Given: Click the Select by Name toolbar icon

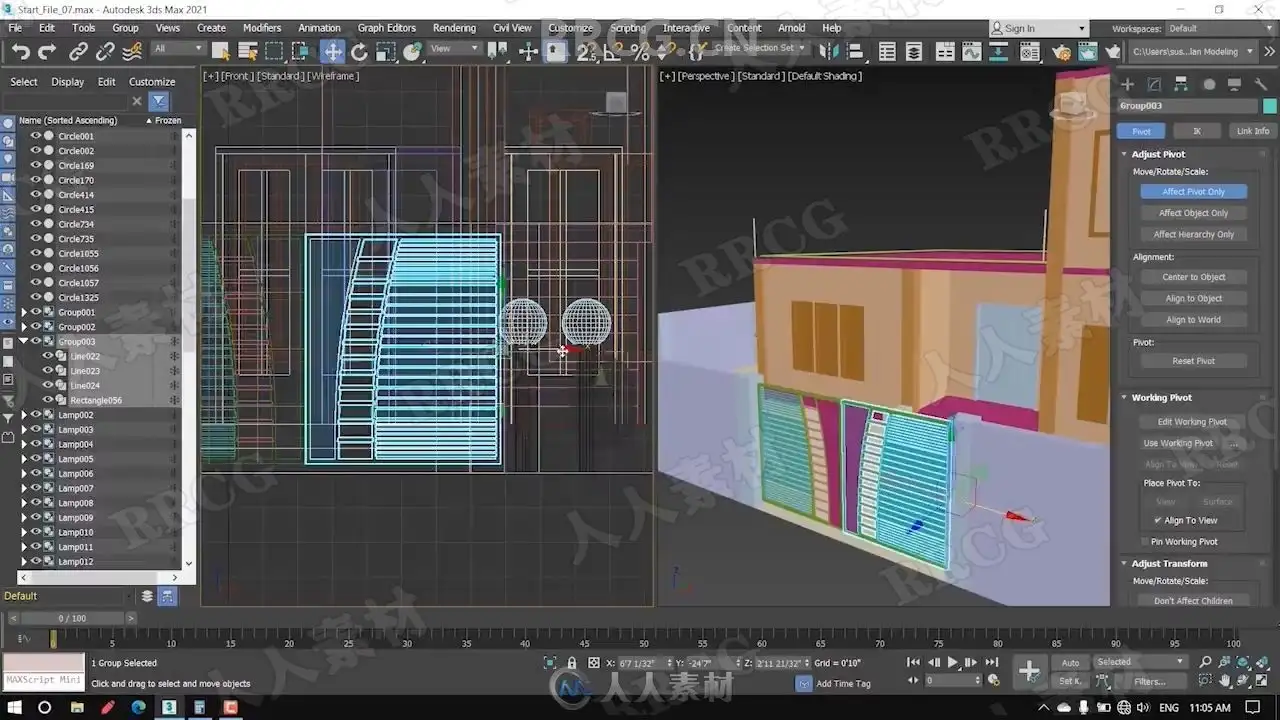Looking at the screenshot, I should (x=247, y=51).
